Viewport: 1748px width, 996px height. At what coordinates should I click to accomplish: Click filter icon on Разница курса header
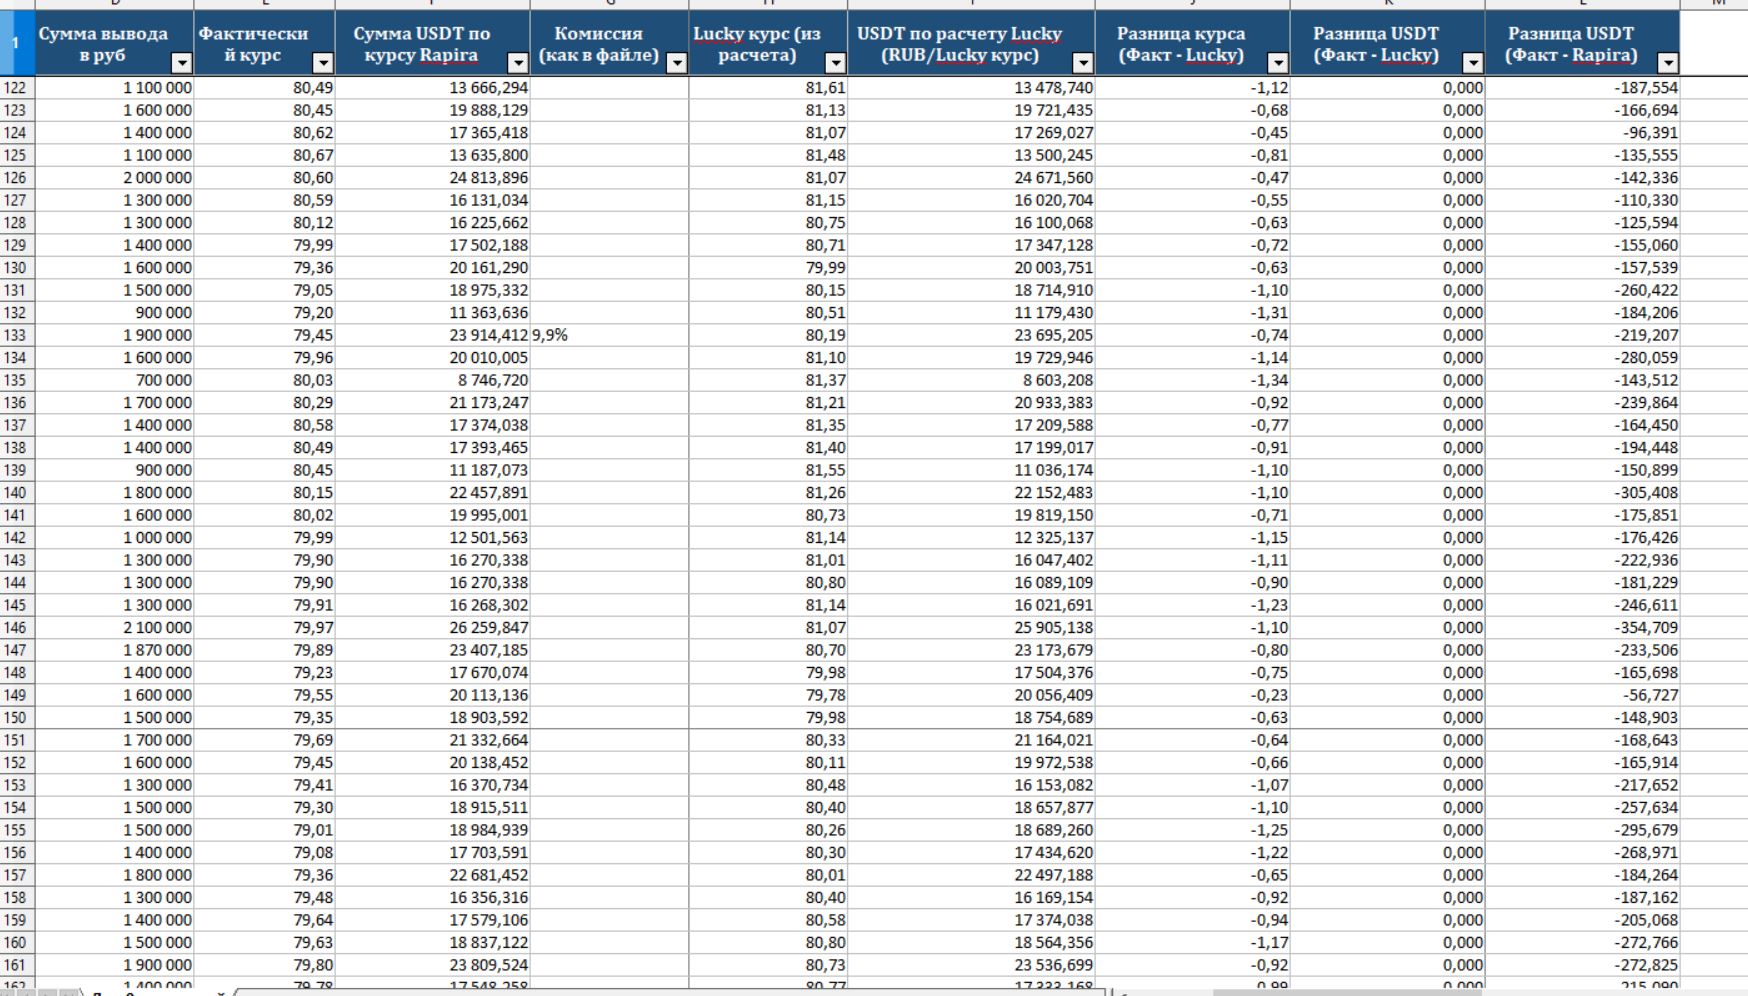tap(1277, 63)
